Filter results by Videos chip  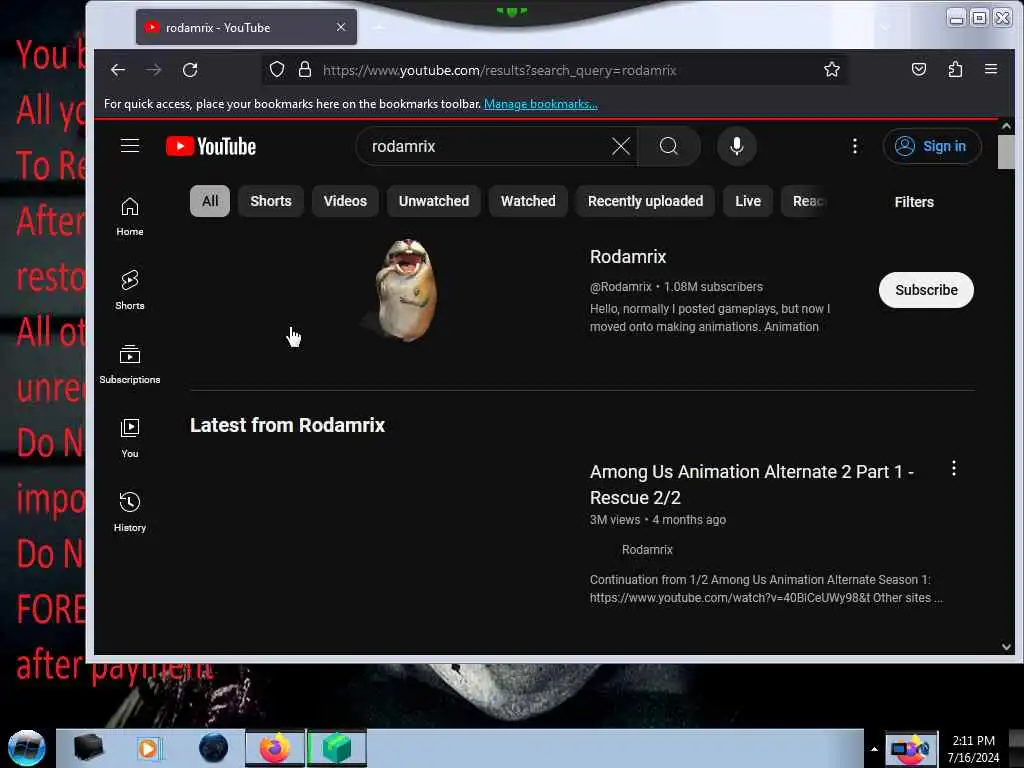point(345,201)
